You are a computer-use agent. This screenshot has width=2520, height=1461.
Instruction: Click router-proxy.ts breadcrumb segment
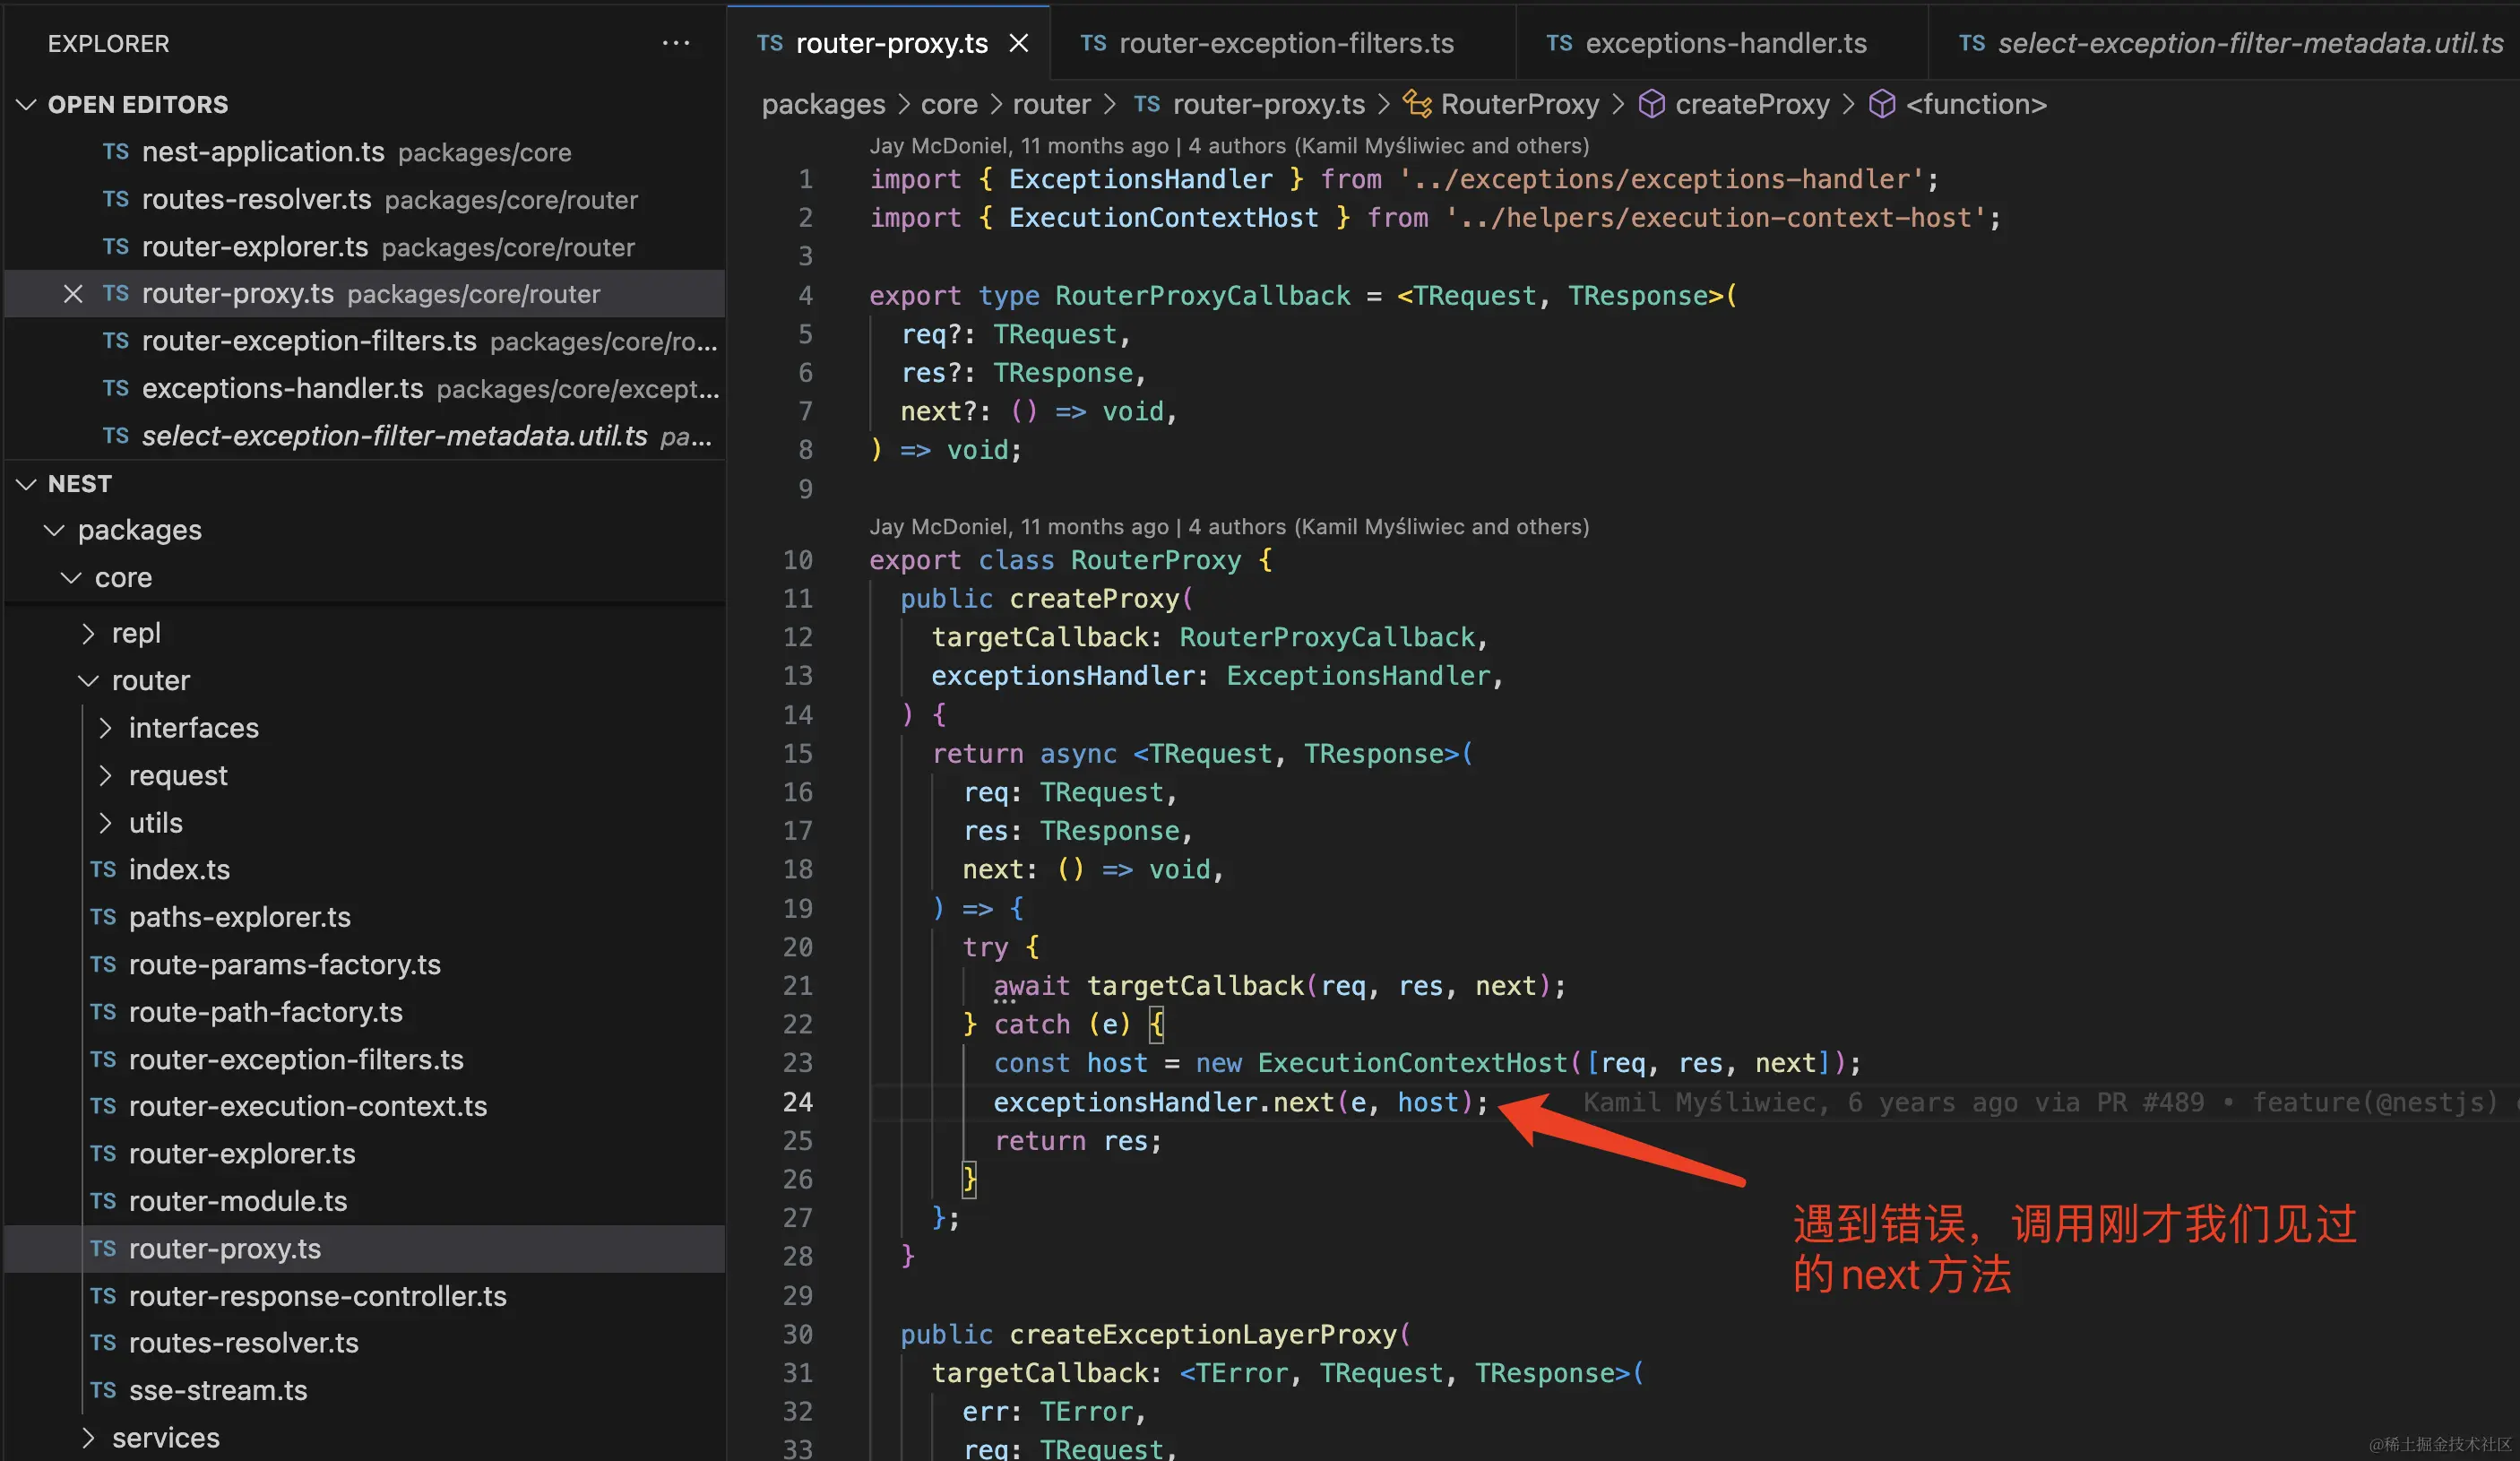(x=1268, y=104)
